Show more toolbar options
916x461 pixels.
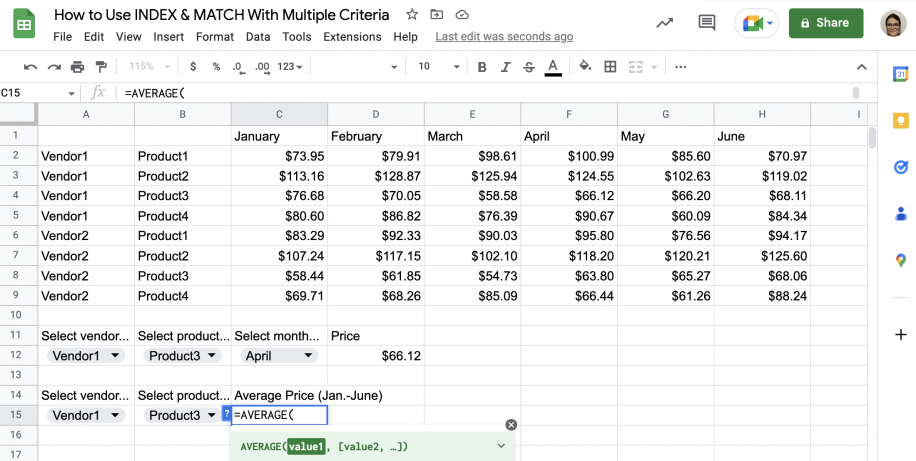(681, 67)
